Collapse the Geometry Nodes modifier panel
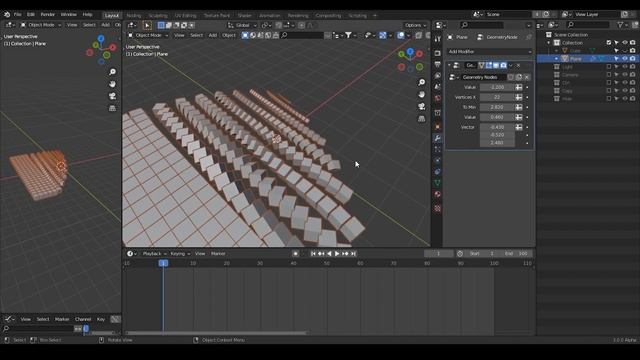640x360 pixels. click(449, 65)
